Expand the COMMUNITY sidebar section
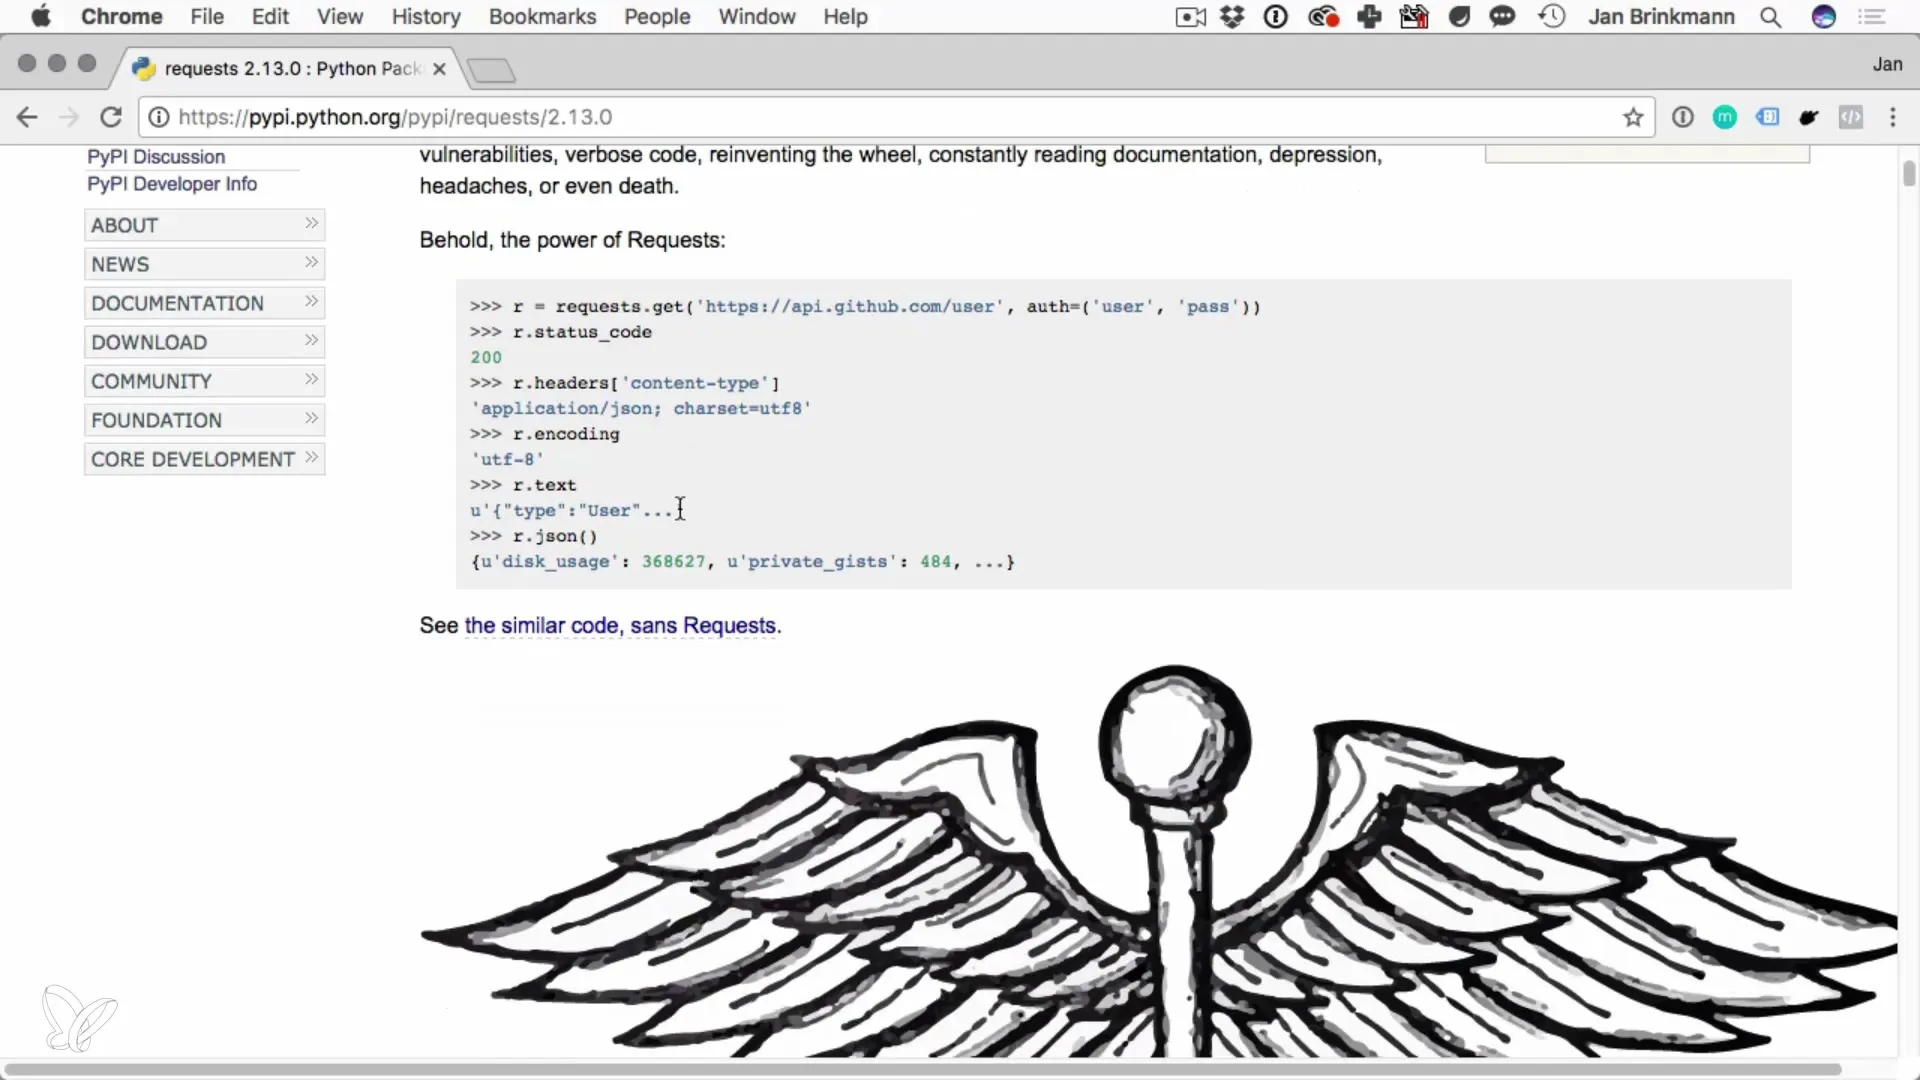The height and width of the screenshot is (1080, 1920). pyautogui.click(x=205, y=381)
